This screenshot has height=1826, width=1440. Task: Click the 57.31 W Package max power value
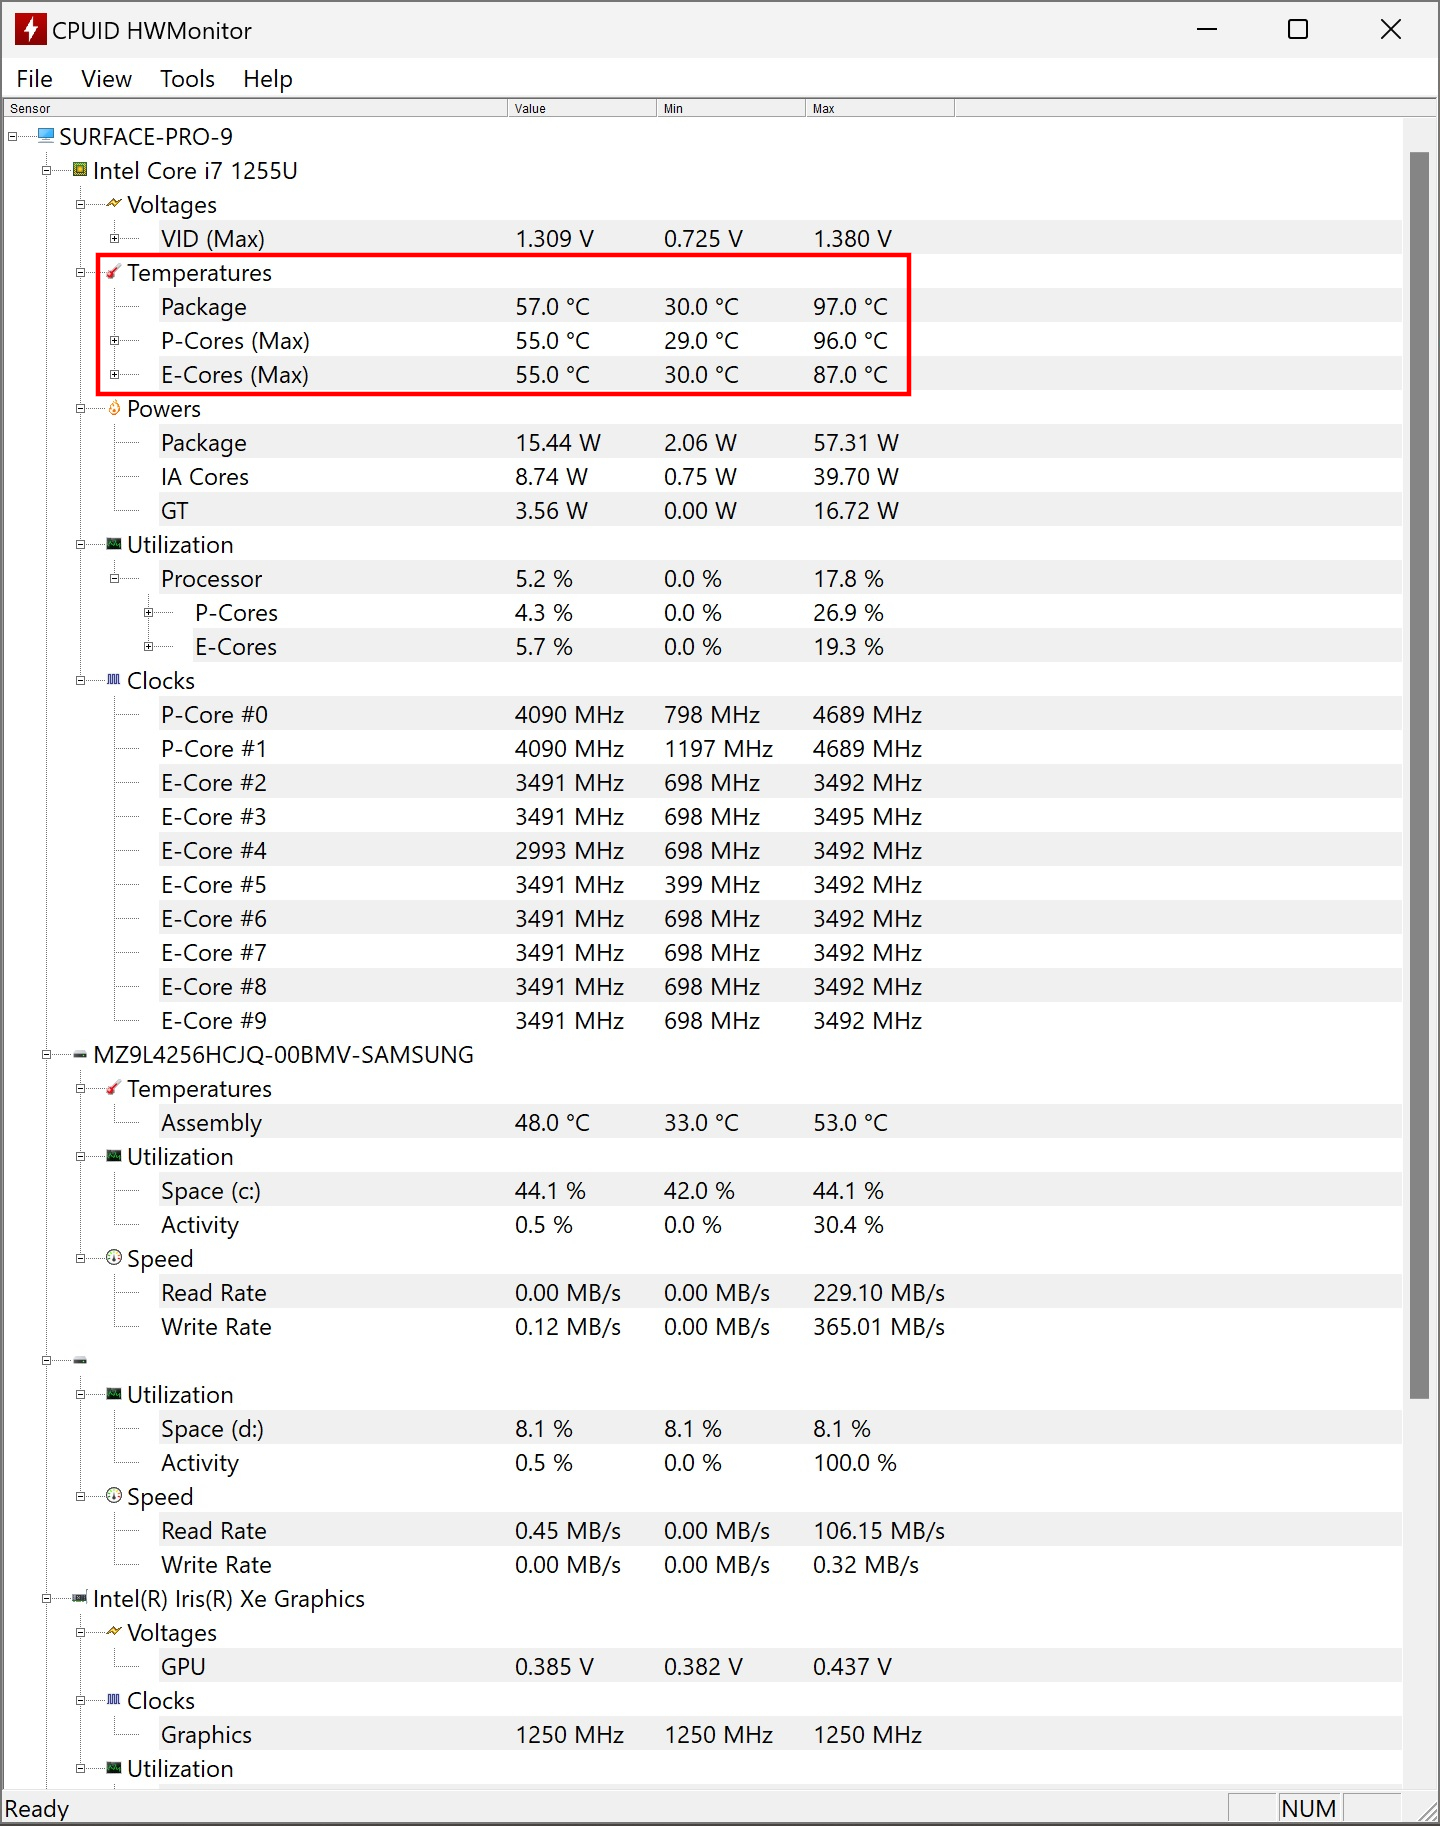[x=856, y=442]
